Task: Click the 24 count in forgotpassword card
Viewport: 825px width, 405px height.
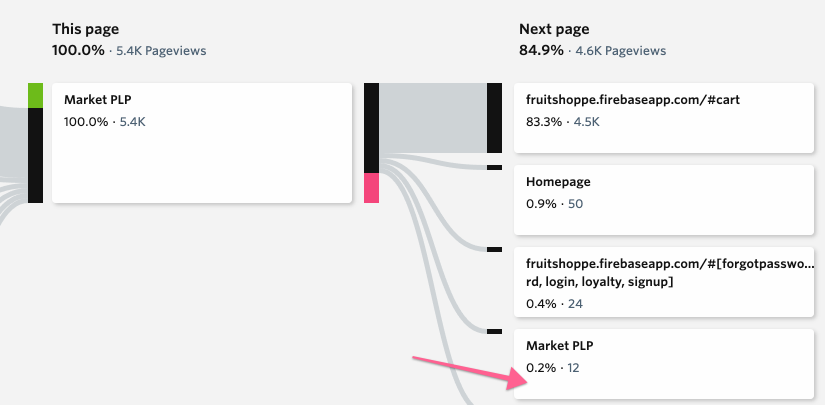Action: [x=575, y=303]
